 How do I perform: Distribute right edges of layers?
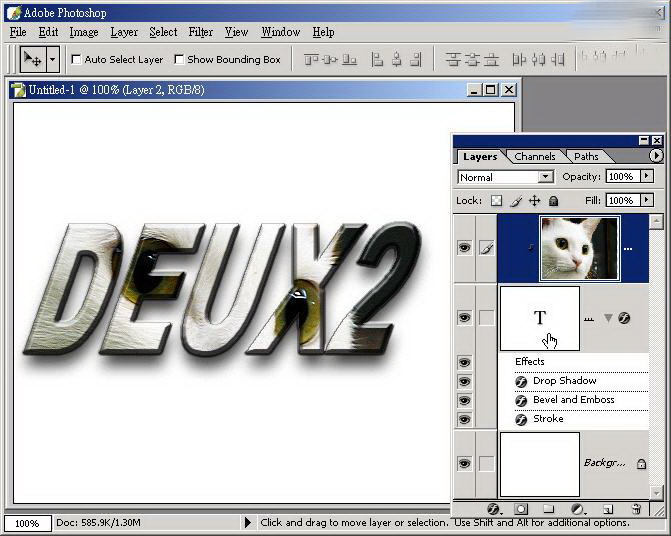558,59
